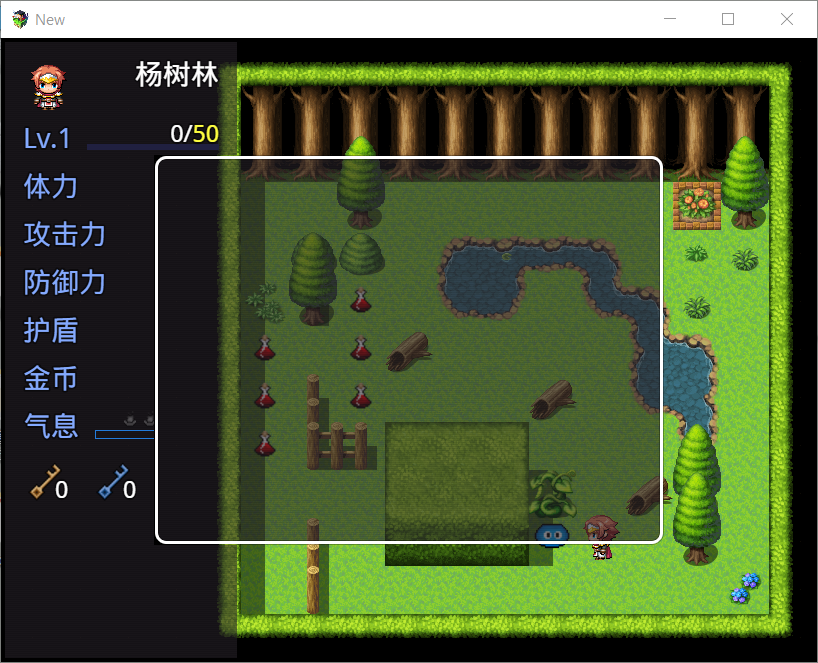Click the 0/50 experience value
Viewport: 818px width, 663px height.
point(195,134)
